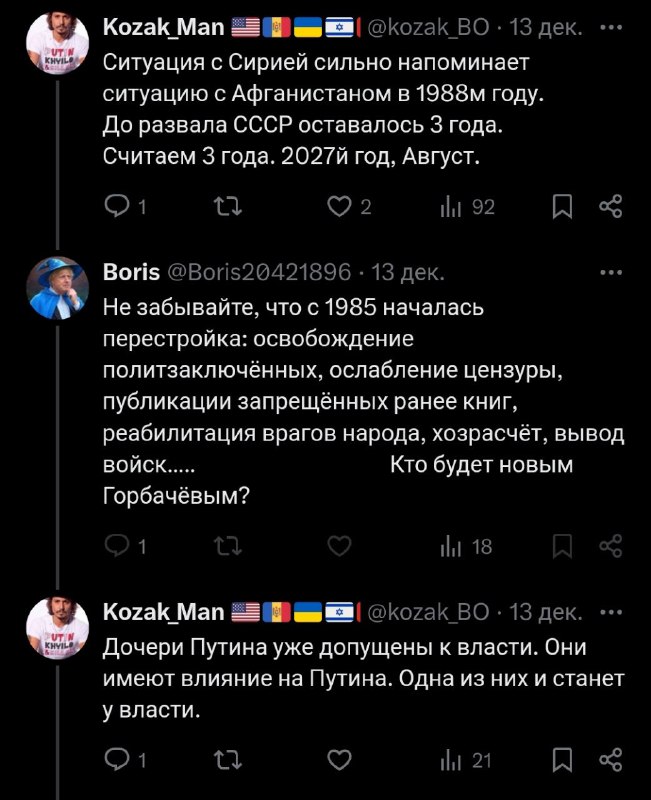Open more options on the last Kozak_Man tweet

point(611,612)
